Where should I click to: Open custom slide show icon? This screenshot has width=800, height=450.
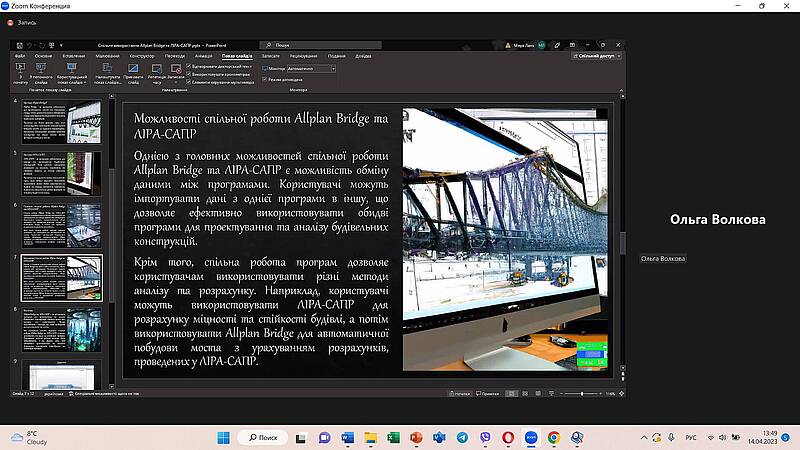[71, 67]
